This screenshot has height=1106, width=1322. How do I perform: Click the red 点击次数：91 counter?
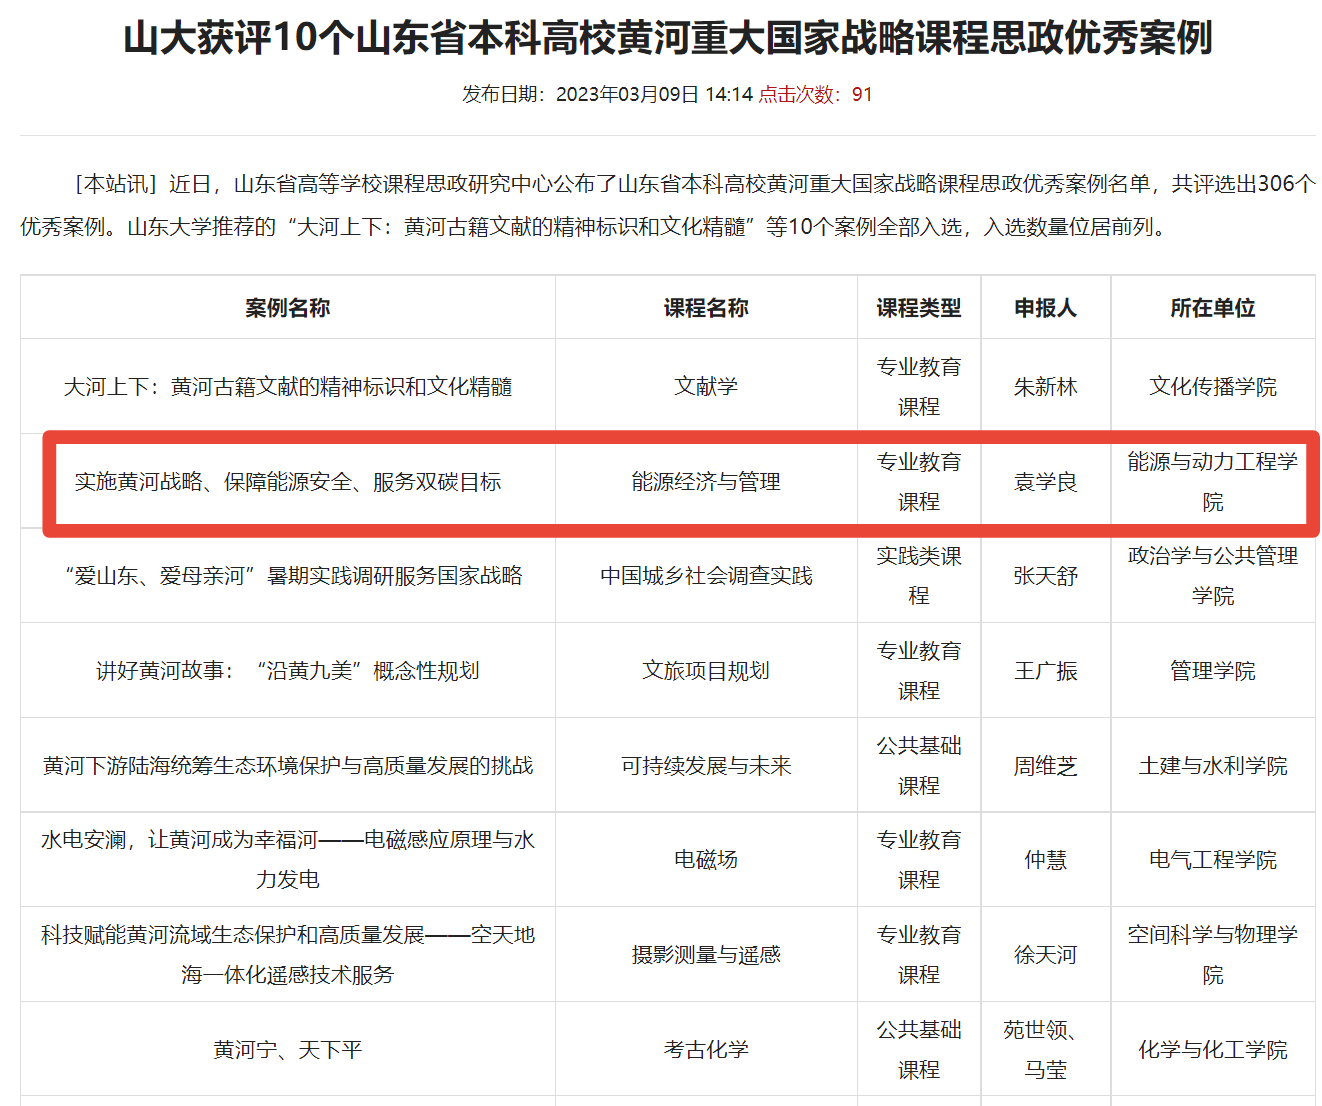(815, 94)
